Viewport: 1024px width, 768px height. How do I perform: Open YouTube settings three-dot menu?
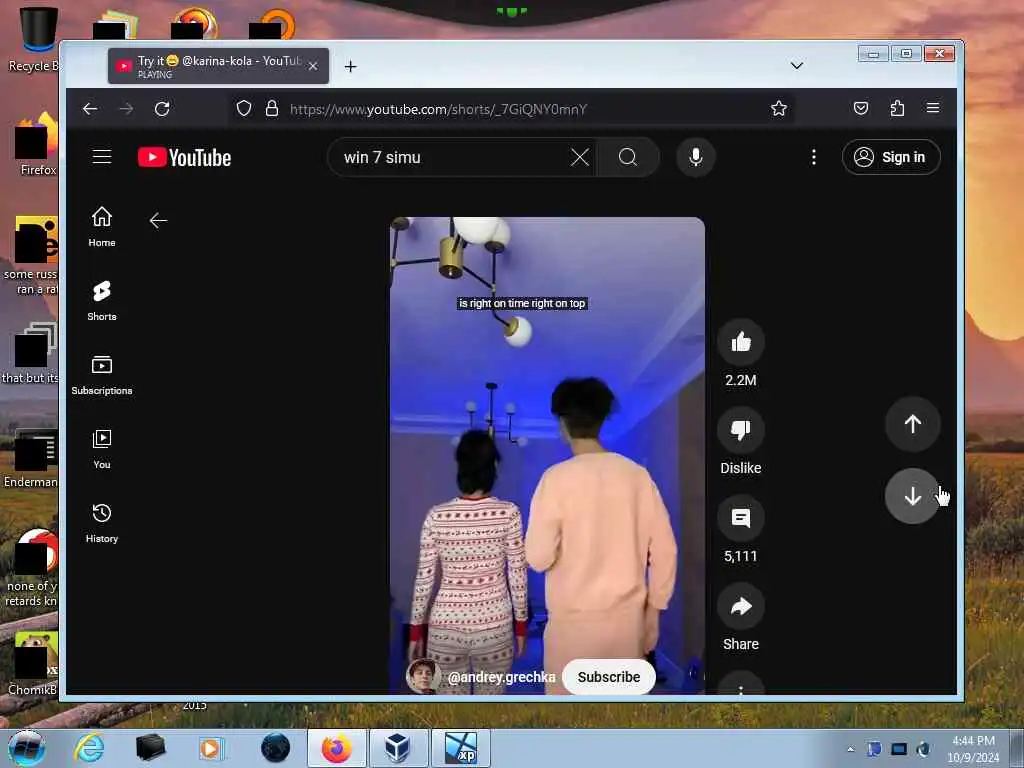(814, 157)
